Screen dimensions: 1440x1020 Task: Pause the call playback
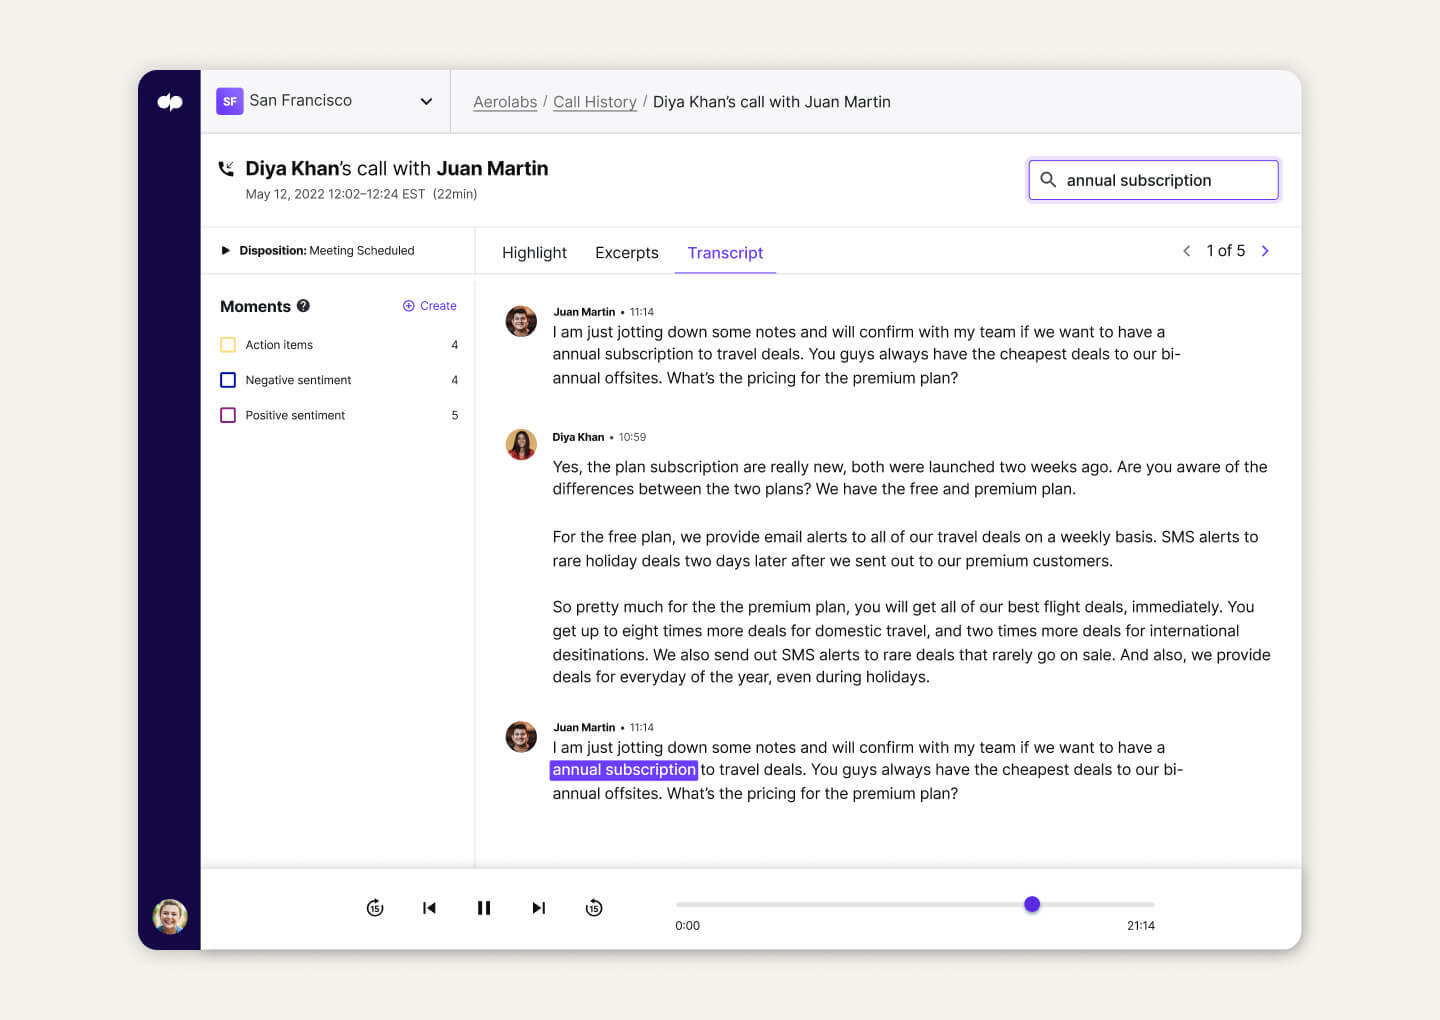coord(484,908)
